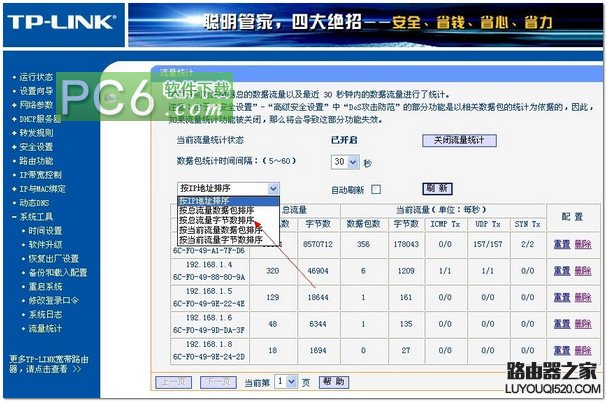Open IP带宽控制 in the sidebar
This screenshot has height=402, width=607.
(40, 175)
